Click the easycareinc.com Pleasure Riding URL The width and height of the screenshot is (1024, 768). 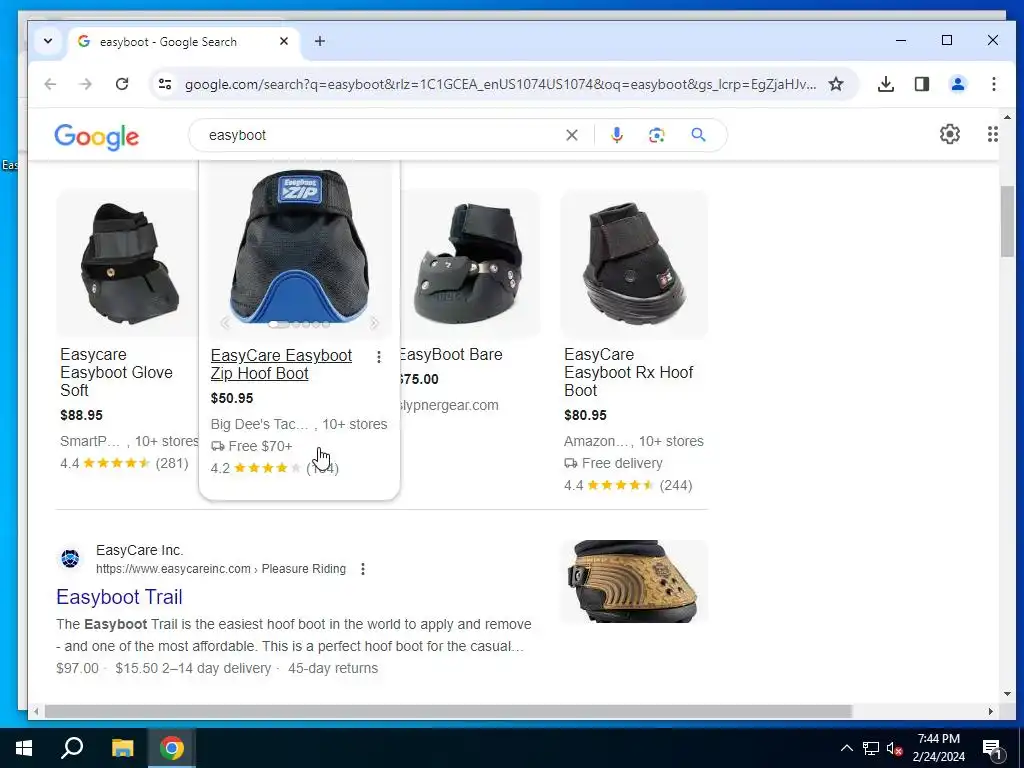click(x=221, y=569)
